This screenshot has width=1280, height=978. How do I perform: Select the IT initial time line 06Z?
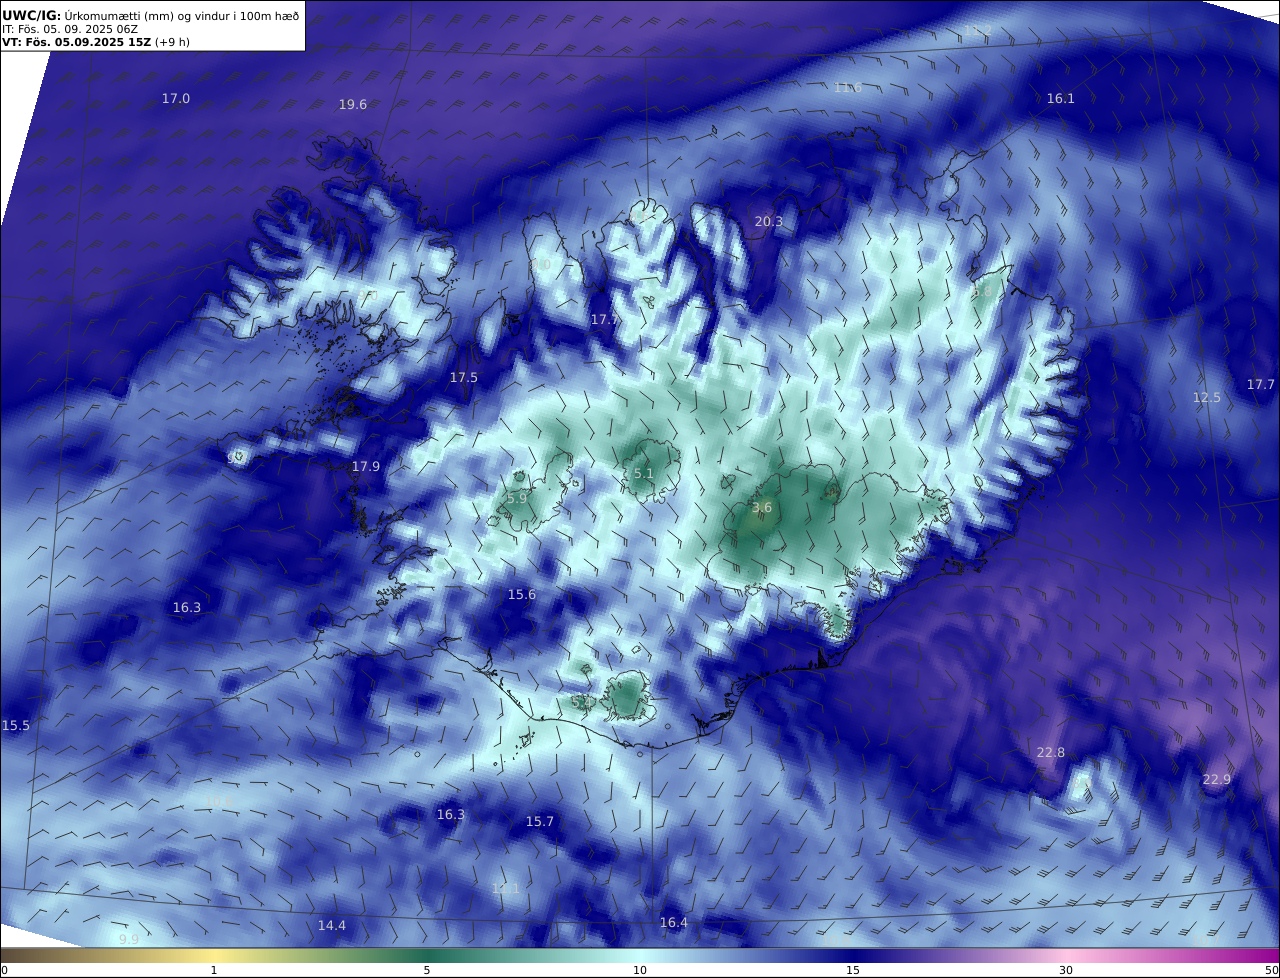pyautogui.click(x=70, y=29)
